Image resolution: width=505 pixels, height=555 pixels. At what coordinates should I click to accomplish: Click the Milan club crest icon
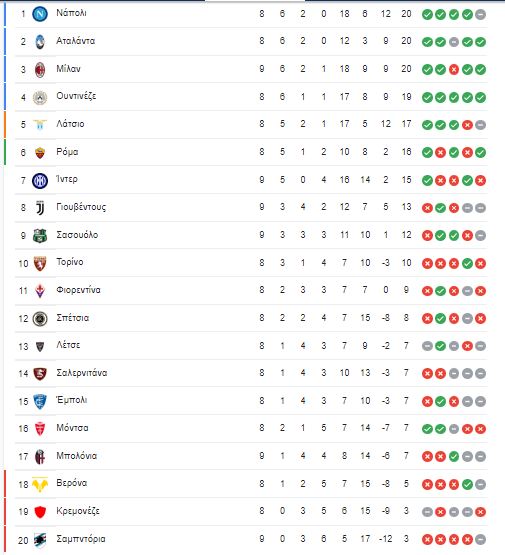40,69
